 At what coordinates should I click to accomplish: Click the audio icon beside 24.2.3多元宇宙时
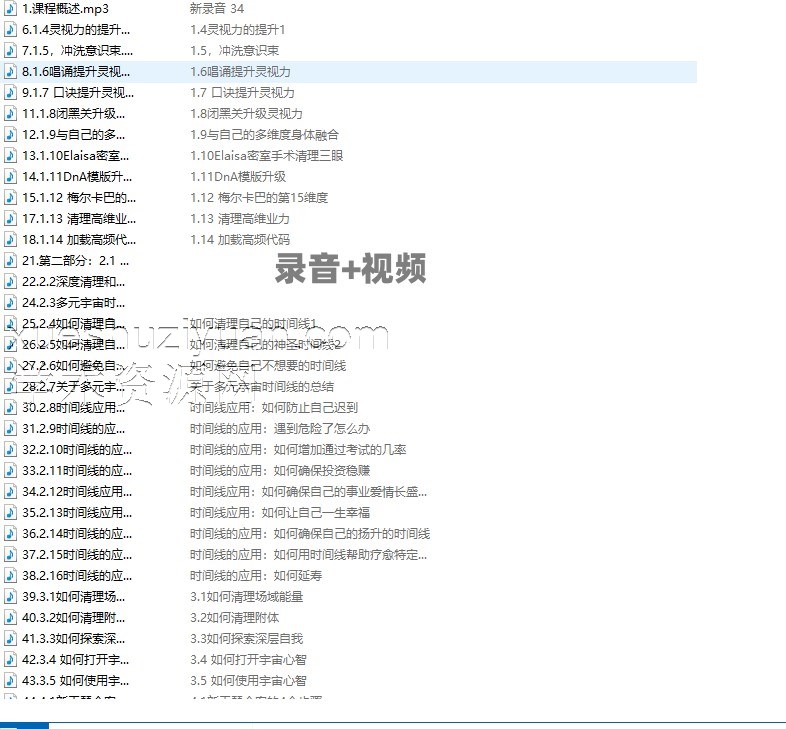(10, 303)
